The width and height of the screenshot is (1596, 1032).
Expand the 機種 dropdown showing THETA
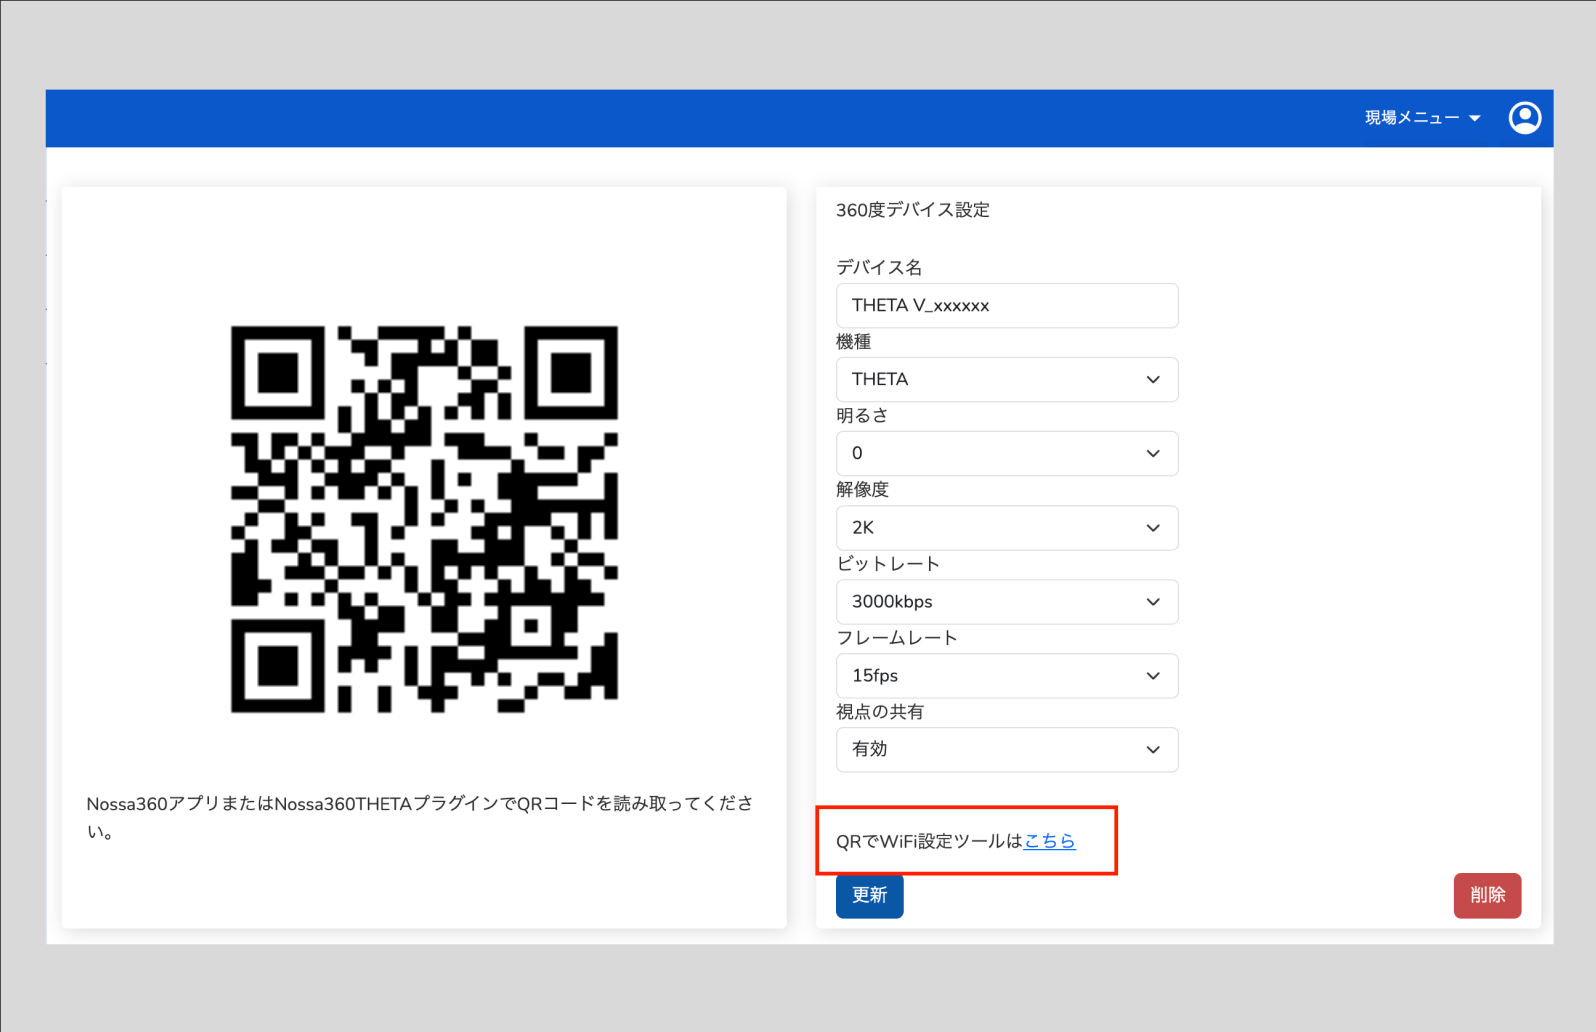[1007, 380]
